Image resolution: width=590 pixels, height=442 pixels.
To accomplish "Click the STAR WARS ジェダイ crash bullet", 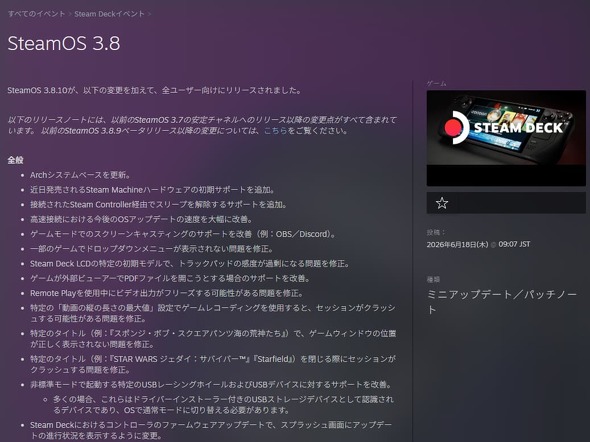I will coord(213,365).
